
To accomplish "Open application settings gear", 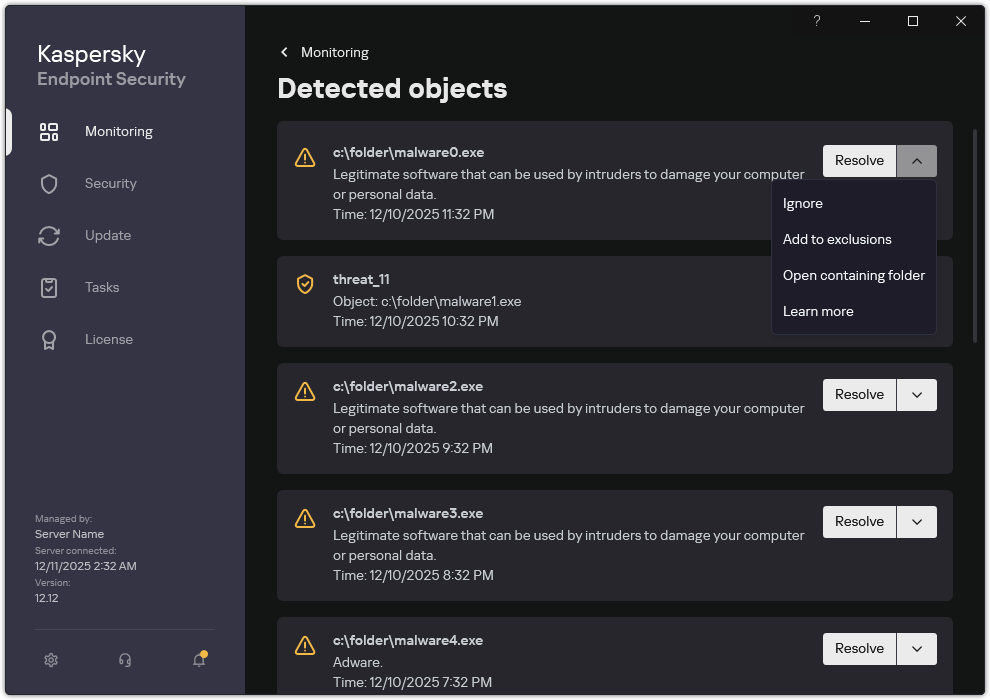I will click(x=50, y=660).
